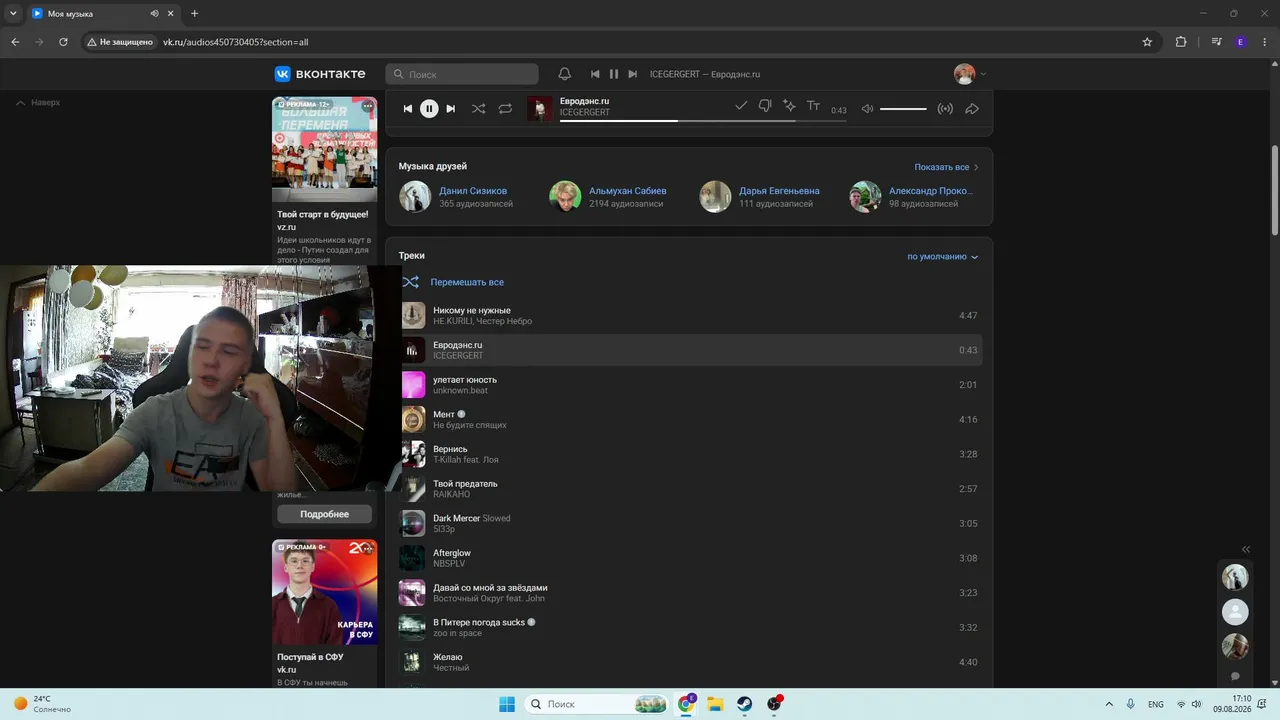Show hidden tray icons chevron
The image size is (1280, 720).
(x=1109, y=704)
